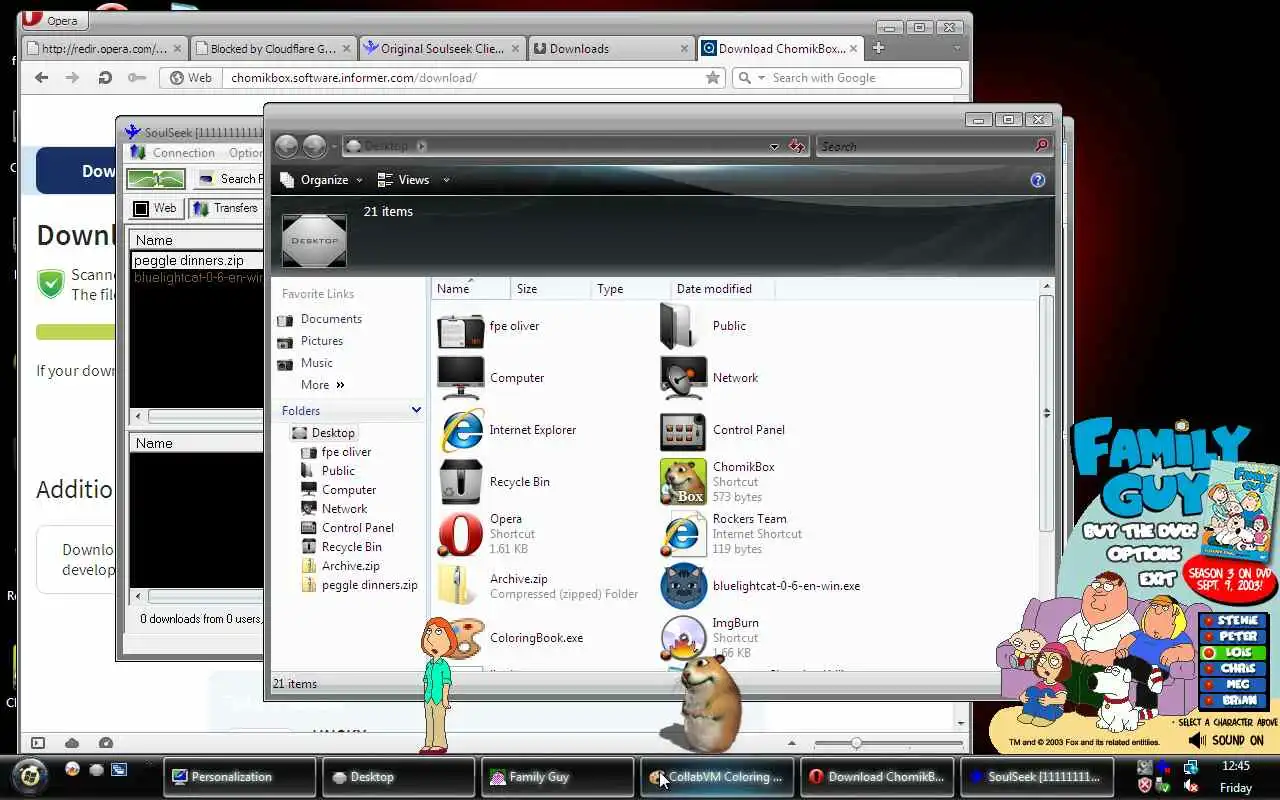This screenshot has width=1280, height=800.
Task: Switch to Blocked by Cloudflare tab
Action: [272, 48]
